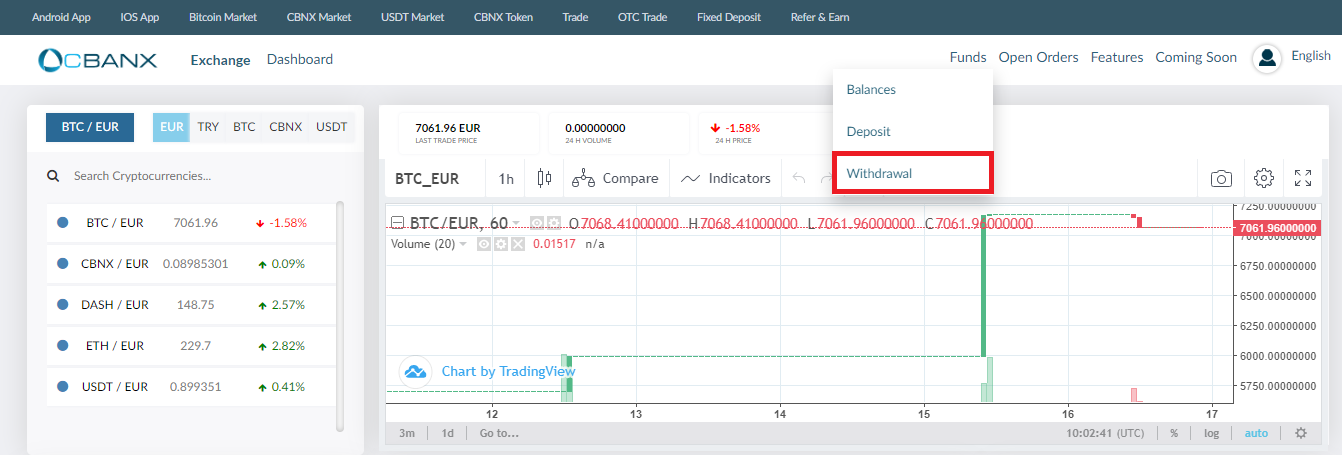Open bottom bar chart settings gear

pyautogui.click(x=1301, y=433)
